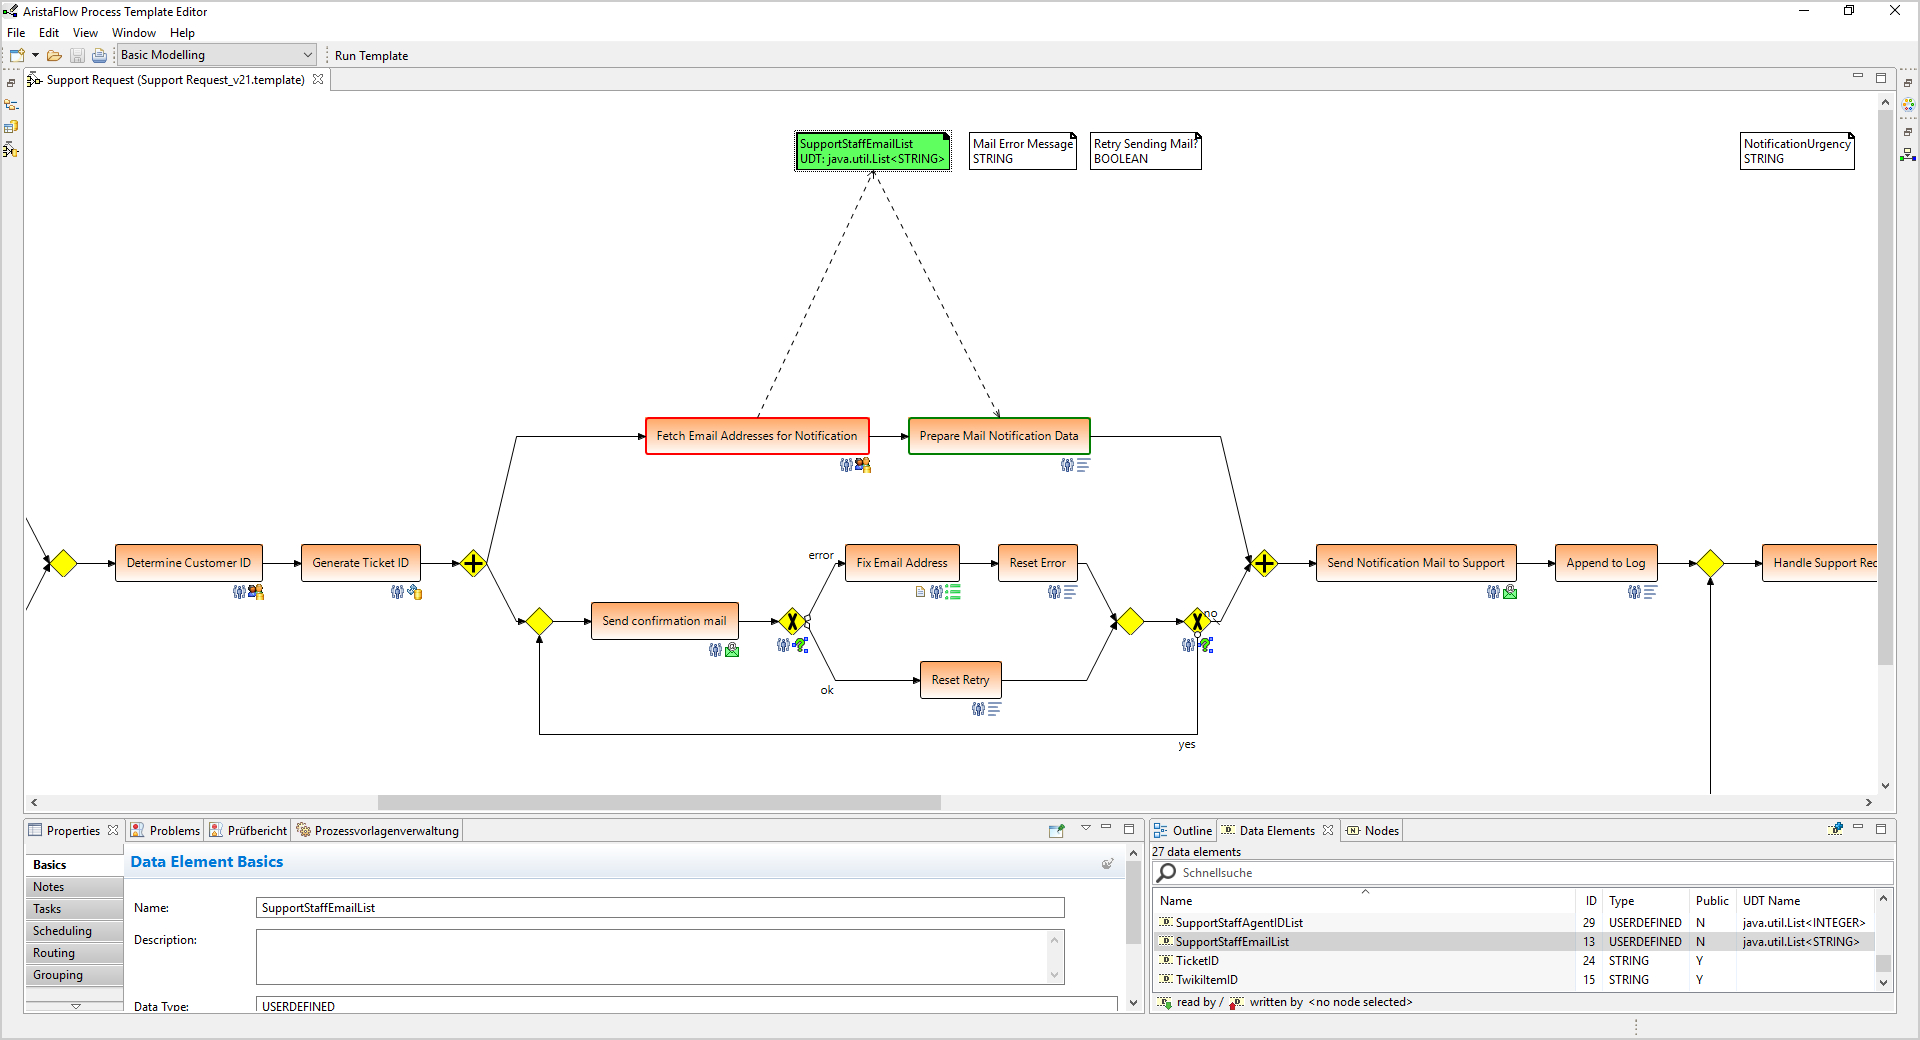Click the new template toolbar icon

pos(17,56)
